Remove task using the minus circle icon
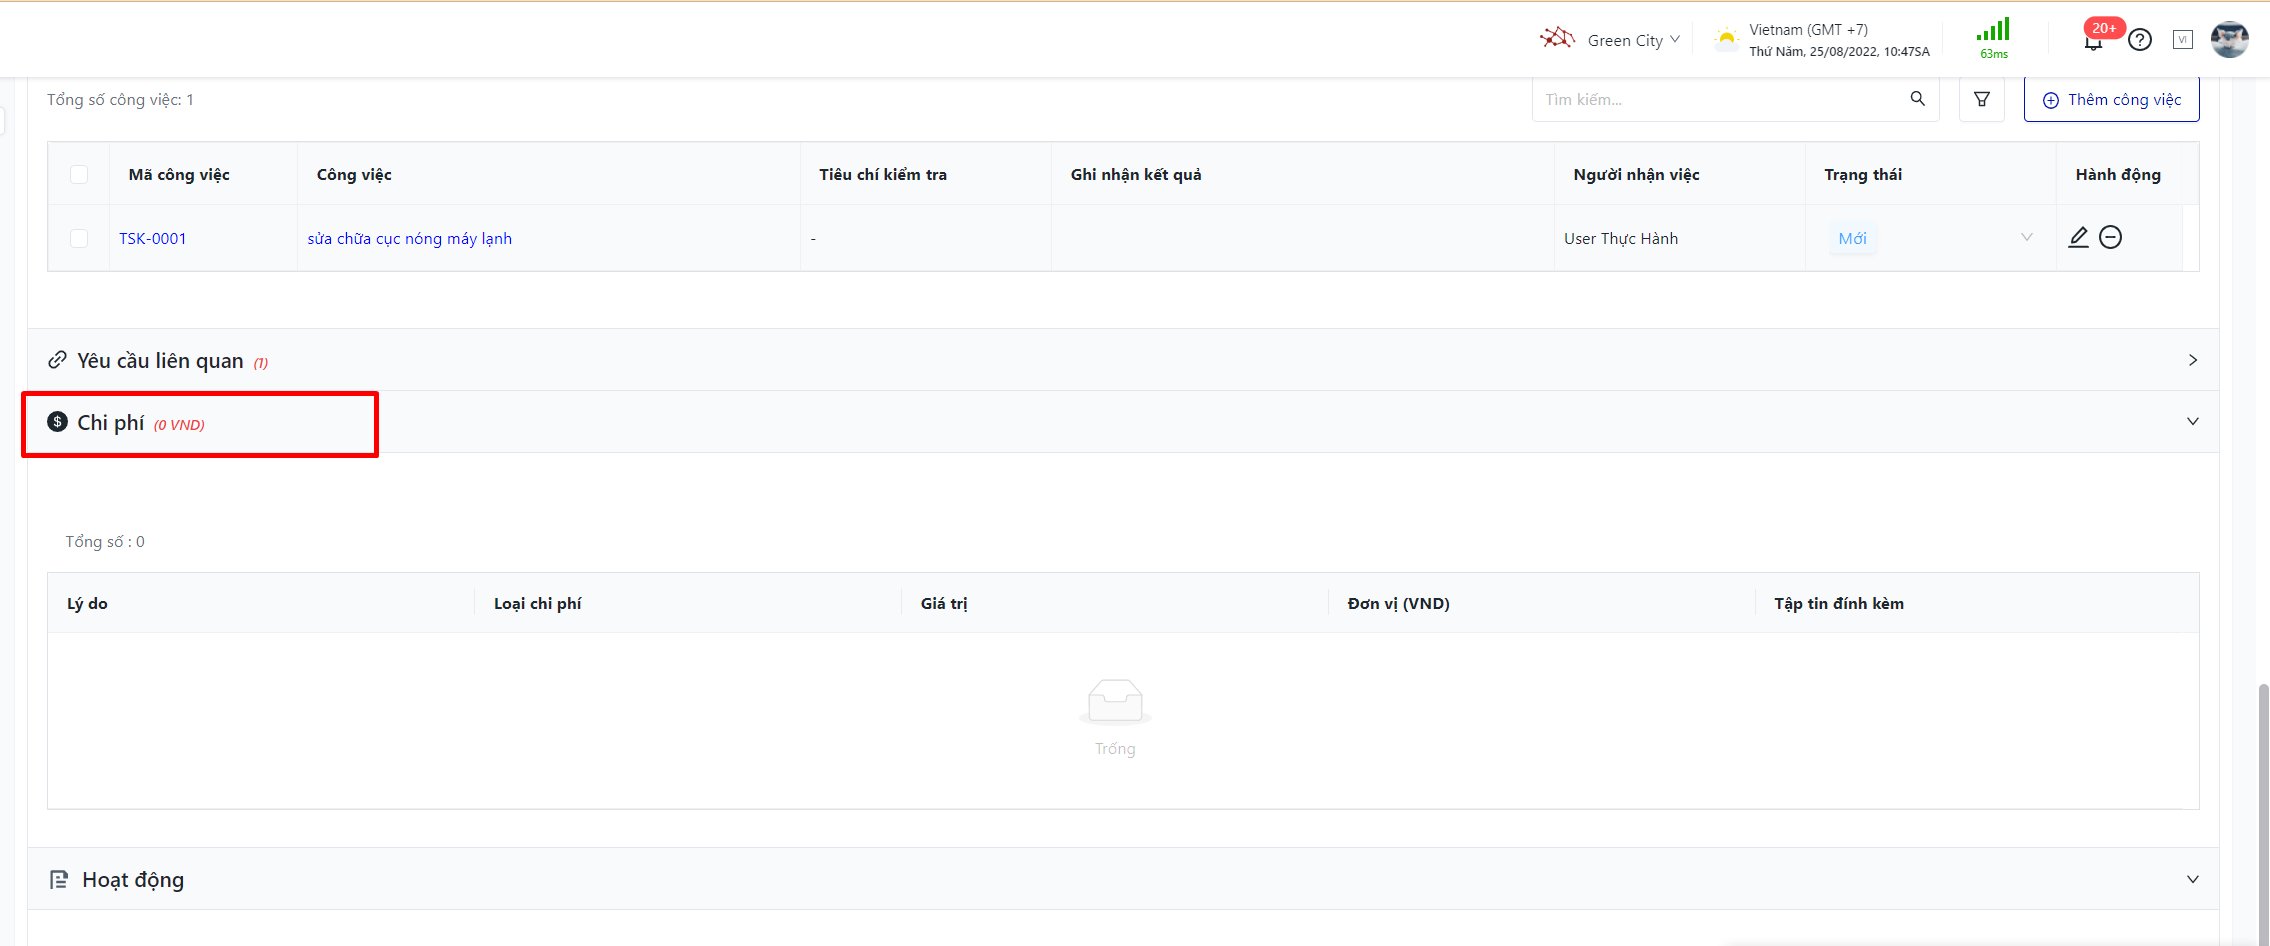 (2110, 237)
